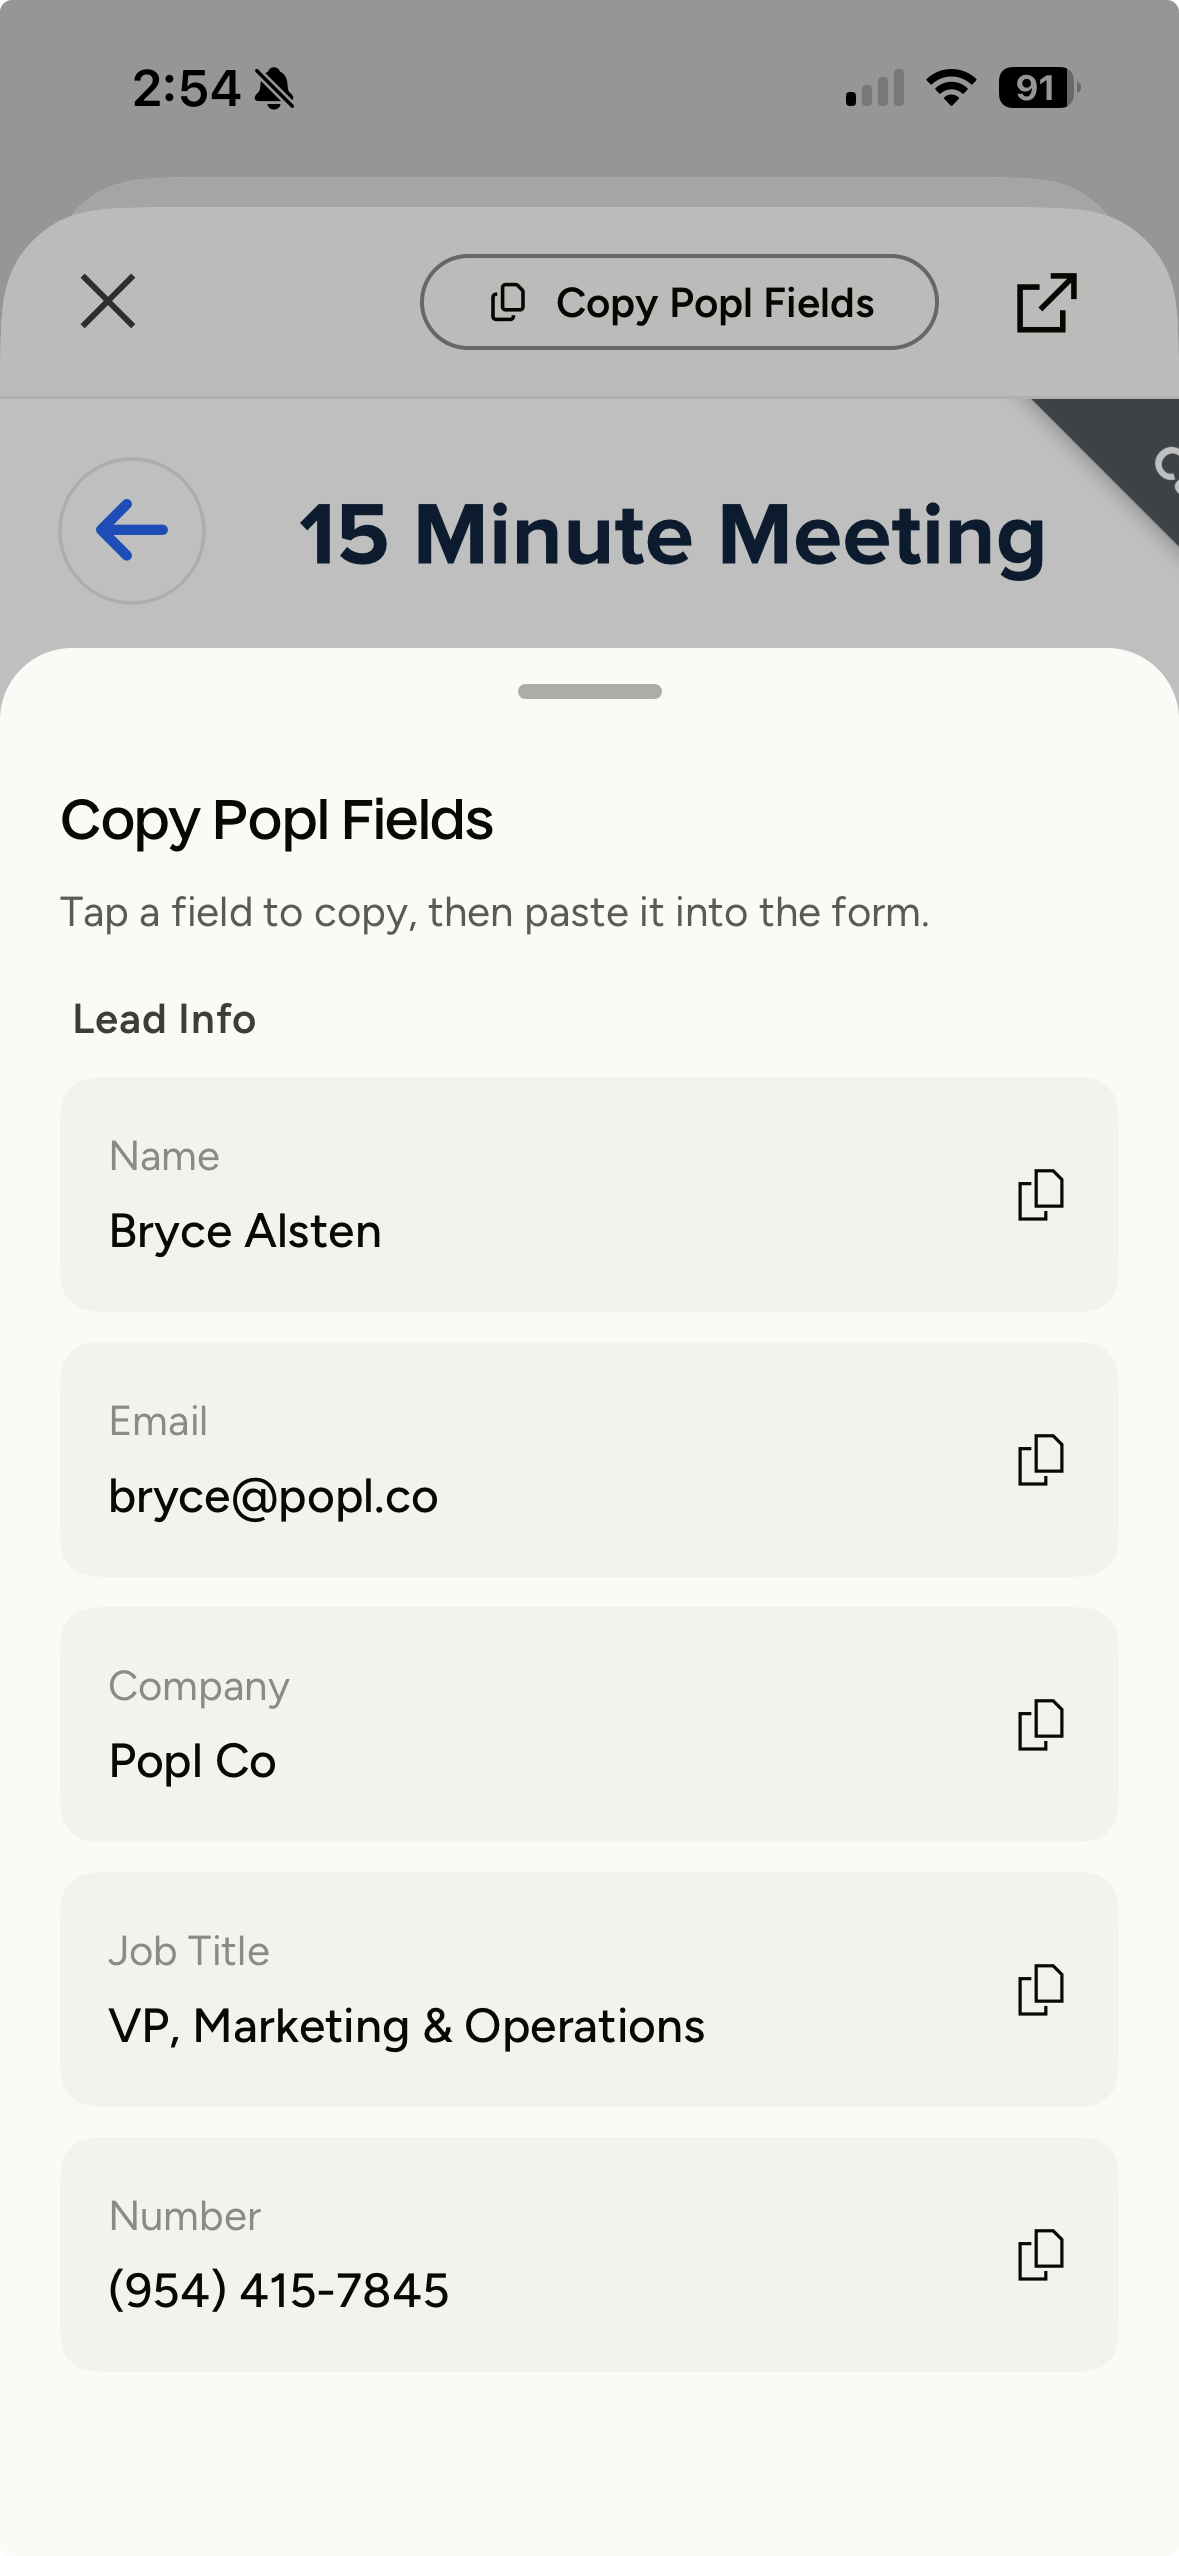
Task: Copy the Name field value icon
Action: pyautogui.click(x=1040, y=1194)
